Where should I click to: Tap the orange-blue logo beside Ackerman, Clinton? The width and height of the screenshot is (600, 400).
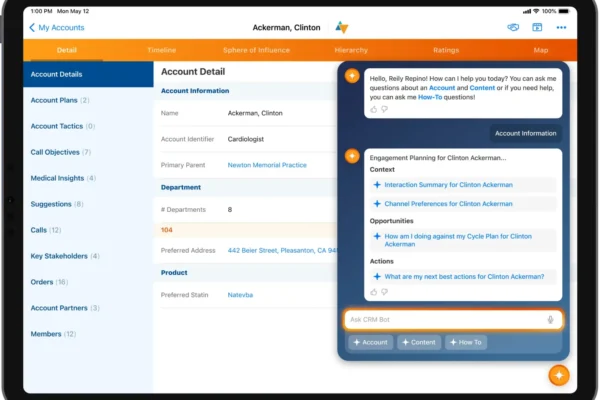coord(342,28)
